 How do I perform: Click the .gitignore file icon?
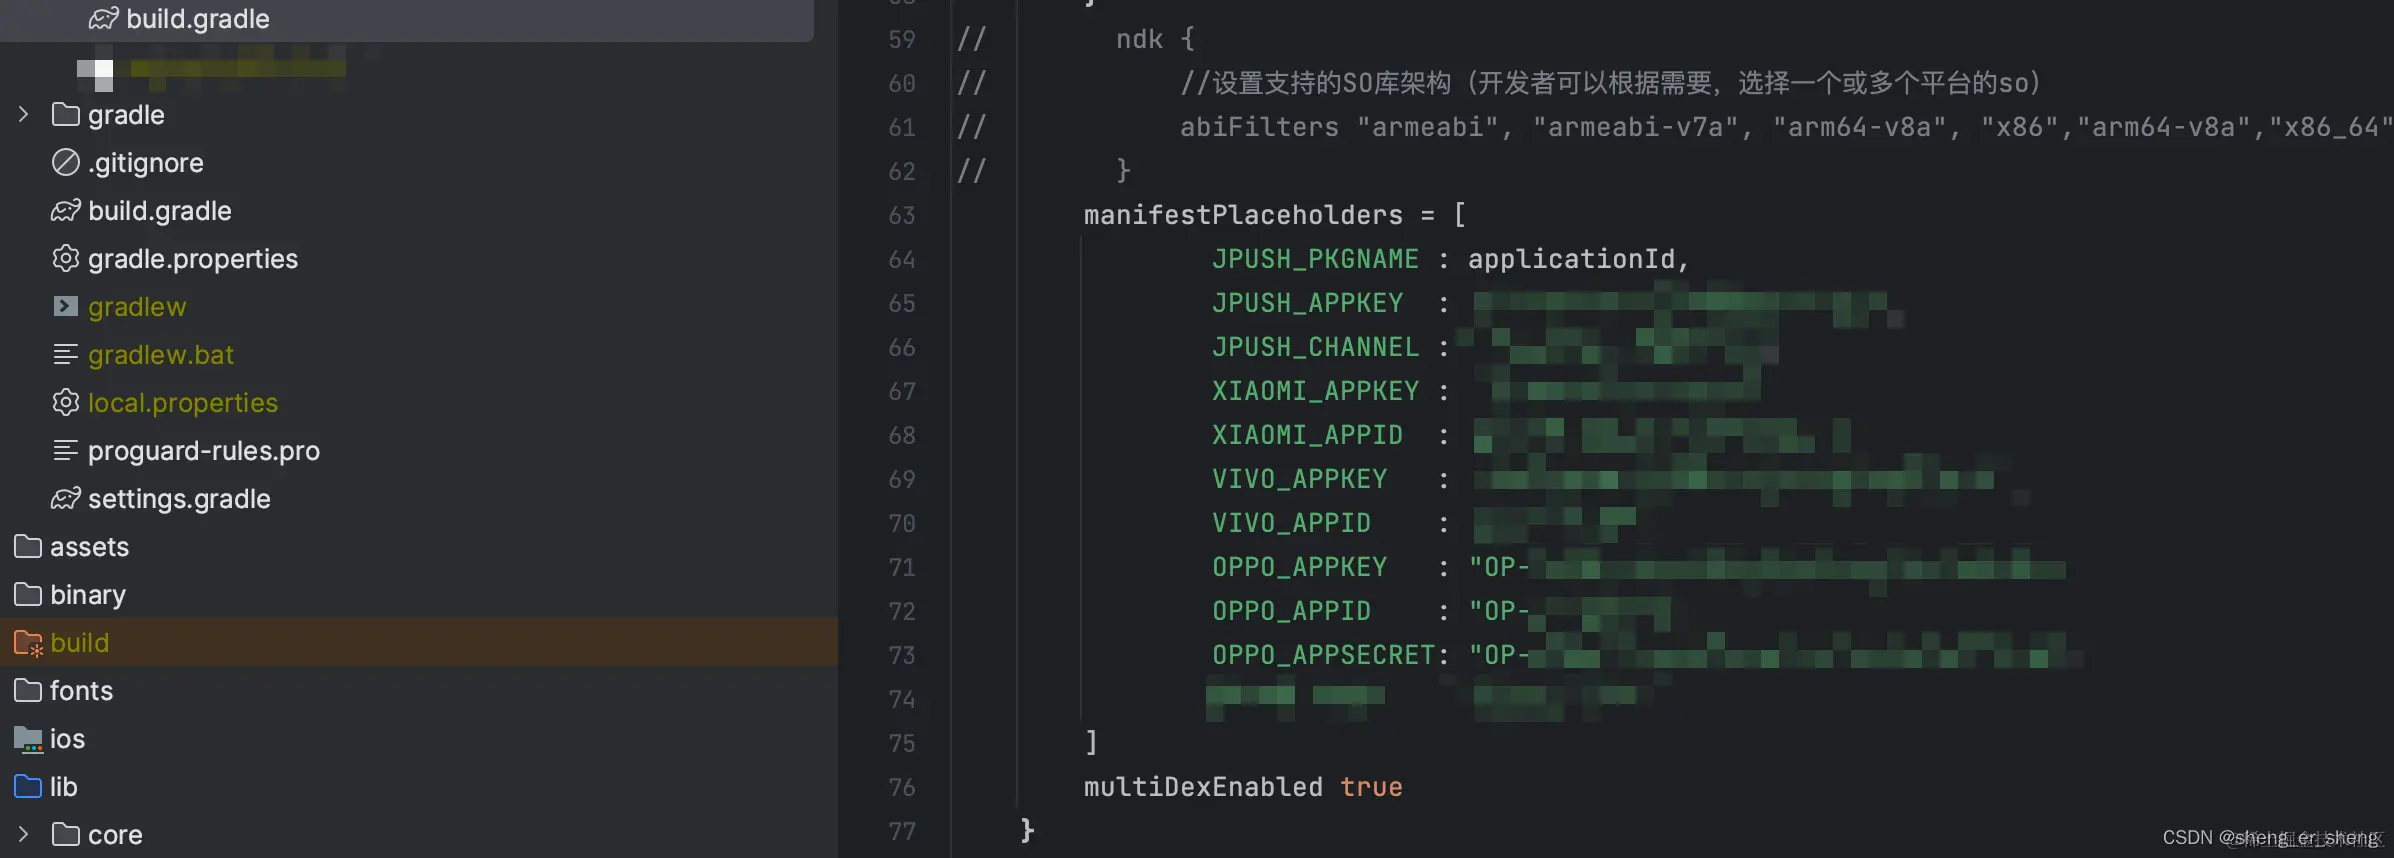[x=66, y=163]
